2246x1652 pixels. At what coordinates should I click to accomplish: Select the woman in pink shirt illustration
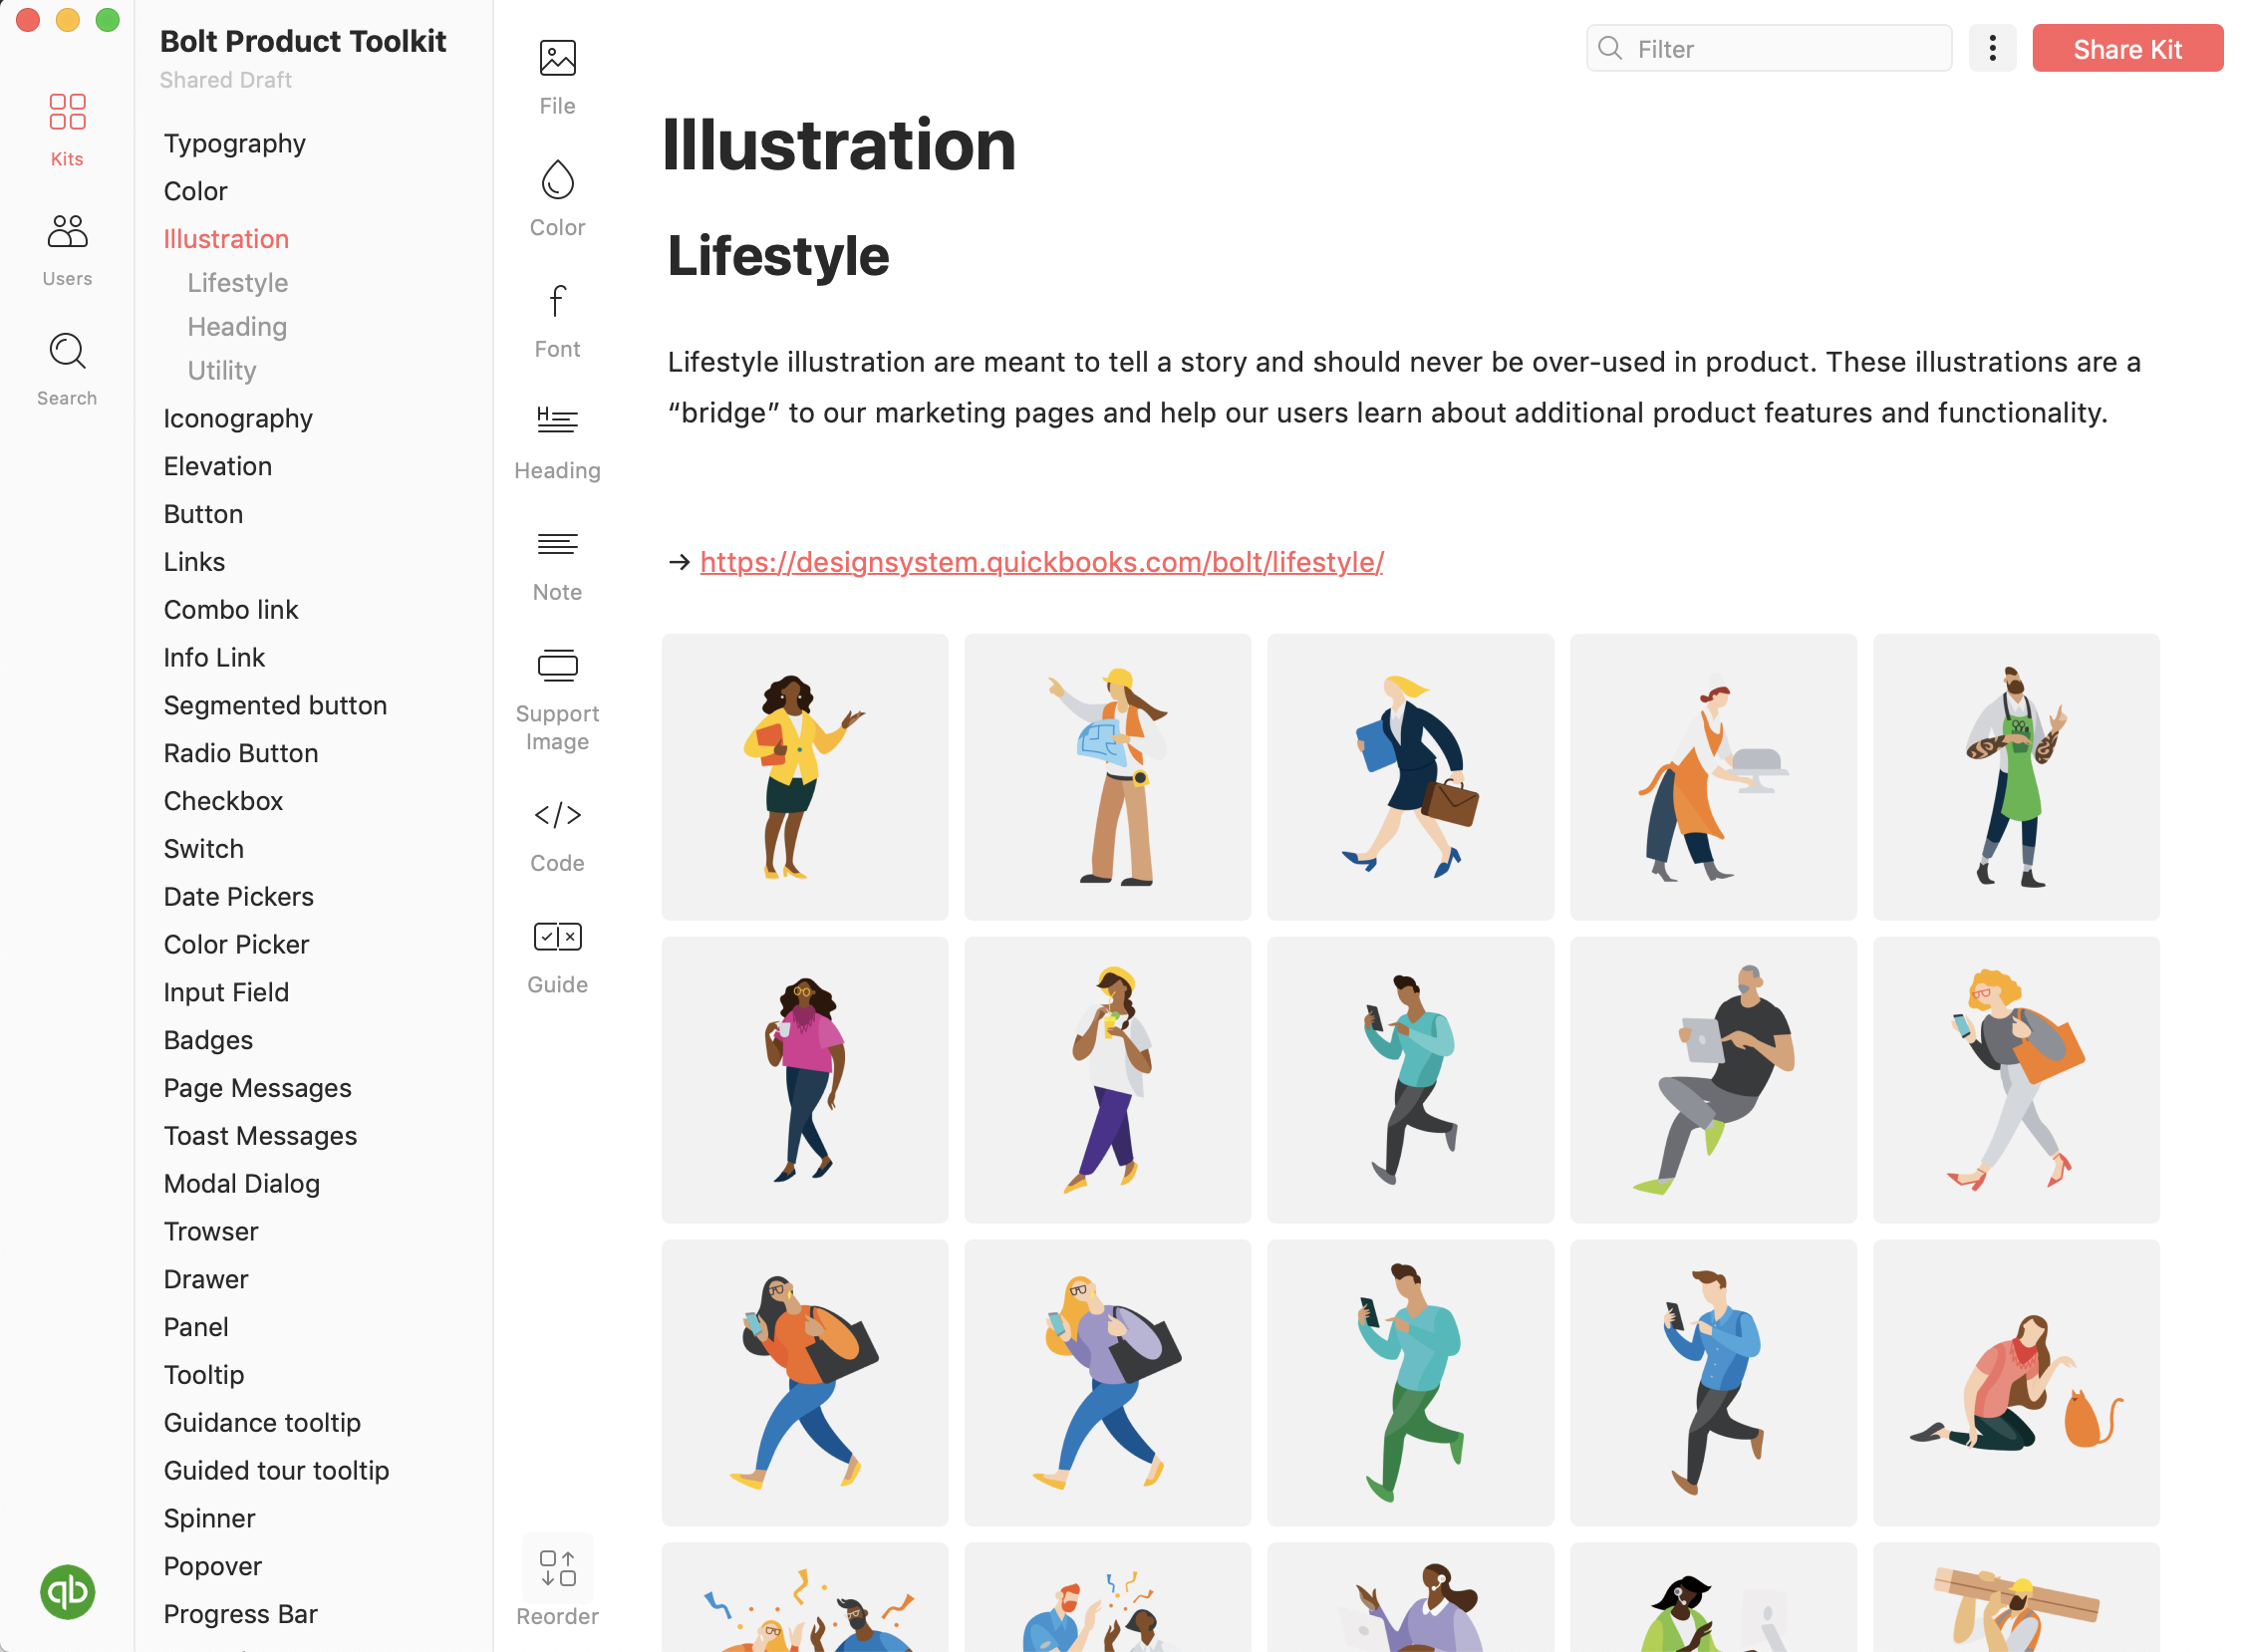tap(804, 1080)
